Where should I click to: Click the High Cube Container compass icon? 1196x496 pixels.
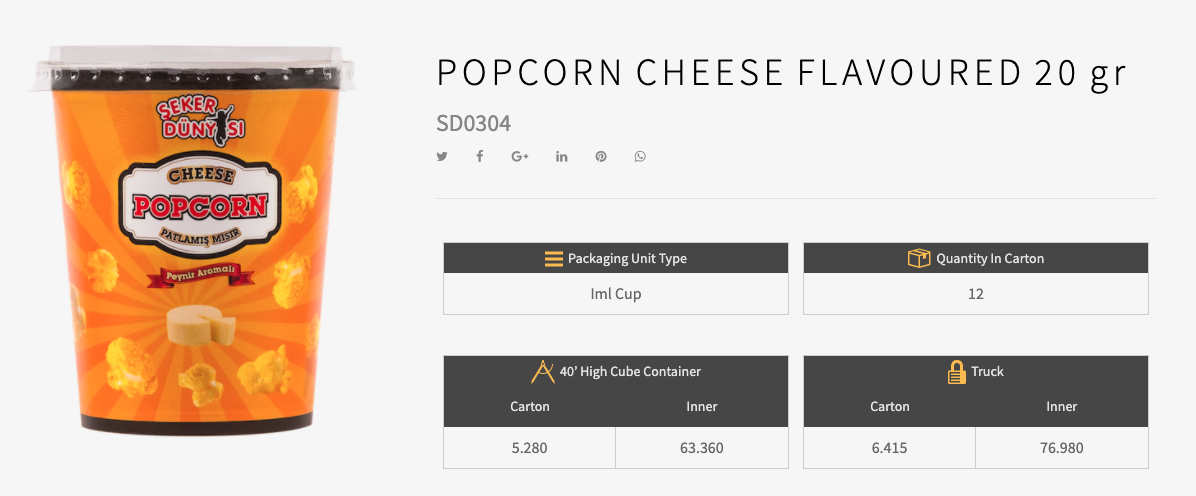542,372
